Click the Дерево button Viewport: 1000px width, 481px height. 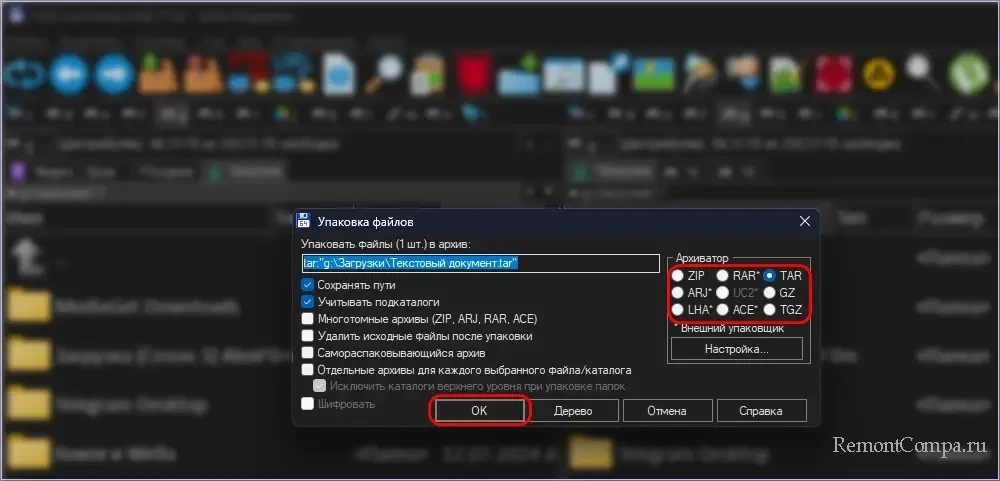pyautogui.click(x=573, y=411)
